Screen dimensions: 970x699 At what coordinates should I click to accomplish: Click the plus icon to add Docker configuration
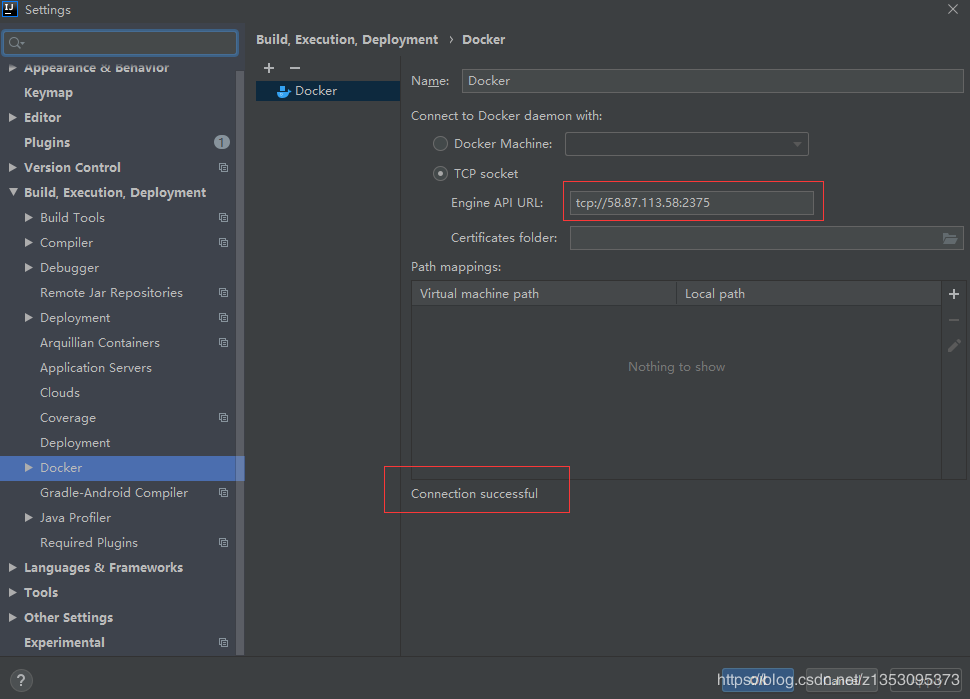tap(269, 68)
